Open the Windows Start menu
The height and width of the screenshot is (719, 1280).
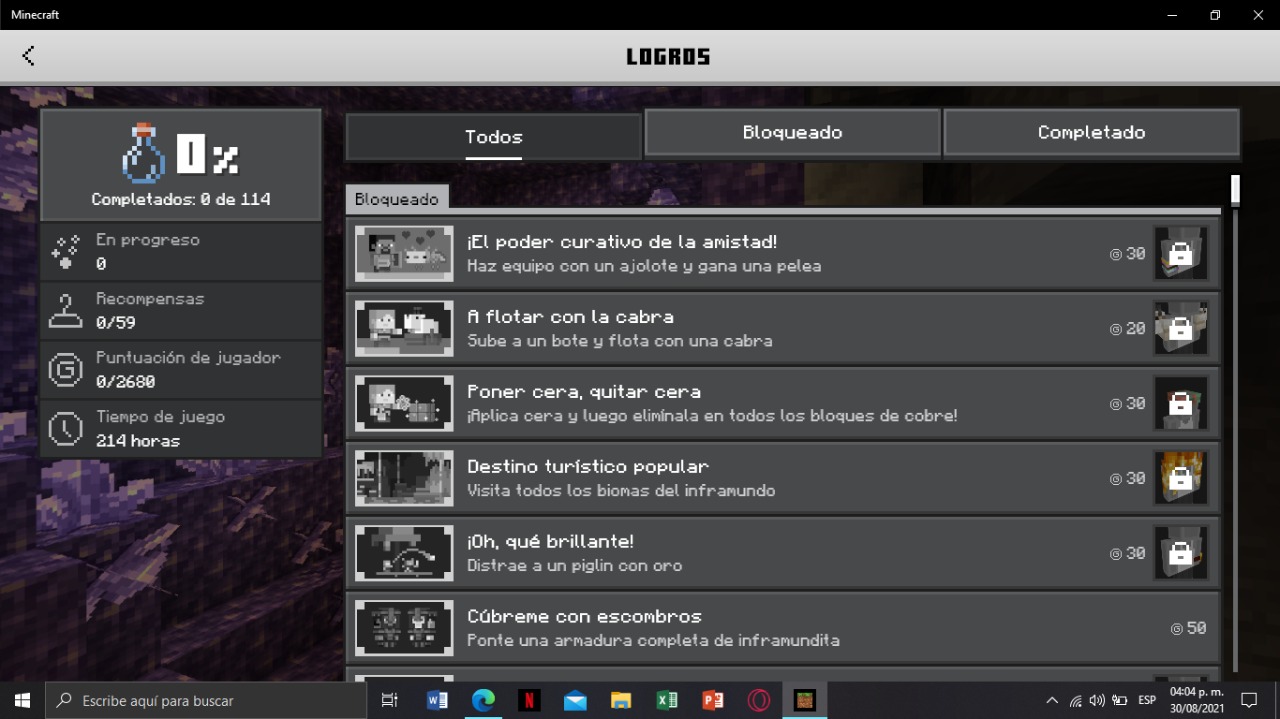22,700
